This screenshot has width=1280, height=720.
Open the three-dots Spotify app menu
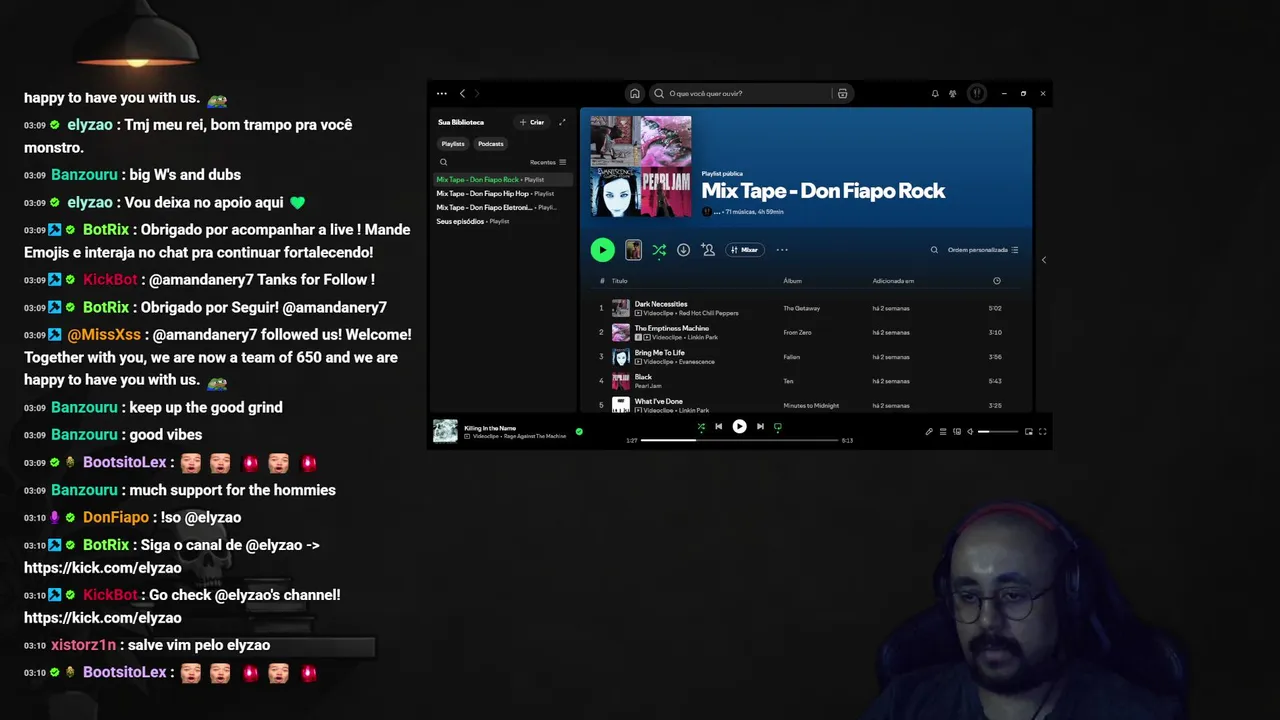tap(442, 93)
